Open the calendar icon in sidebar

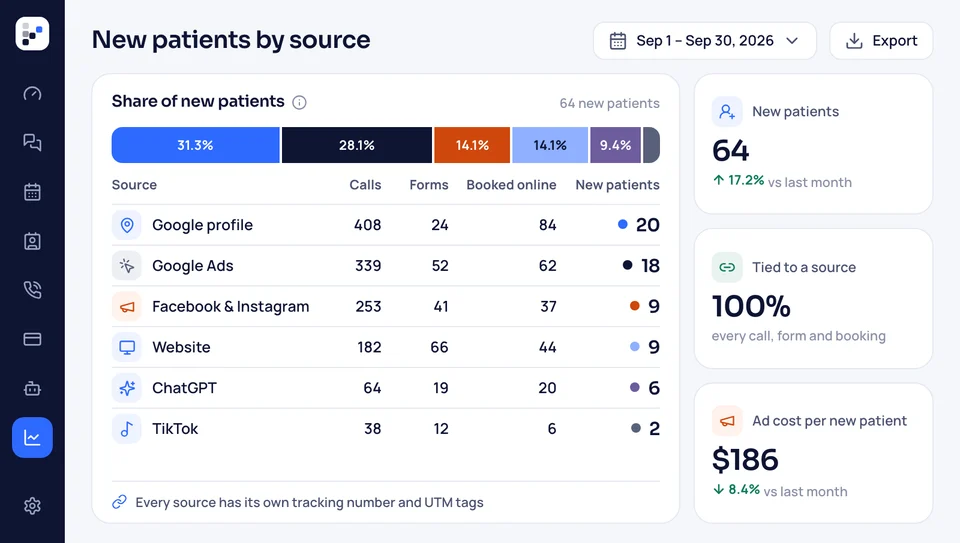[x=32, y=192]
